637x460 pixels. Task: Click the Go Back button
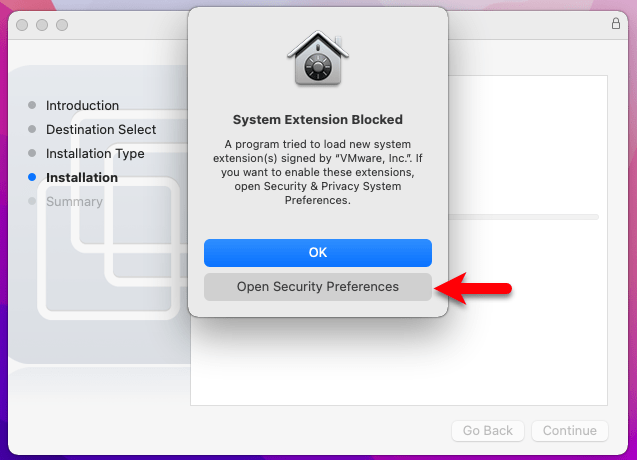coord(488,431)
